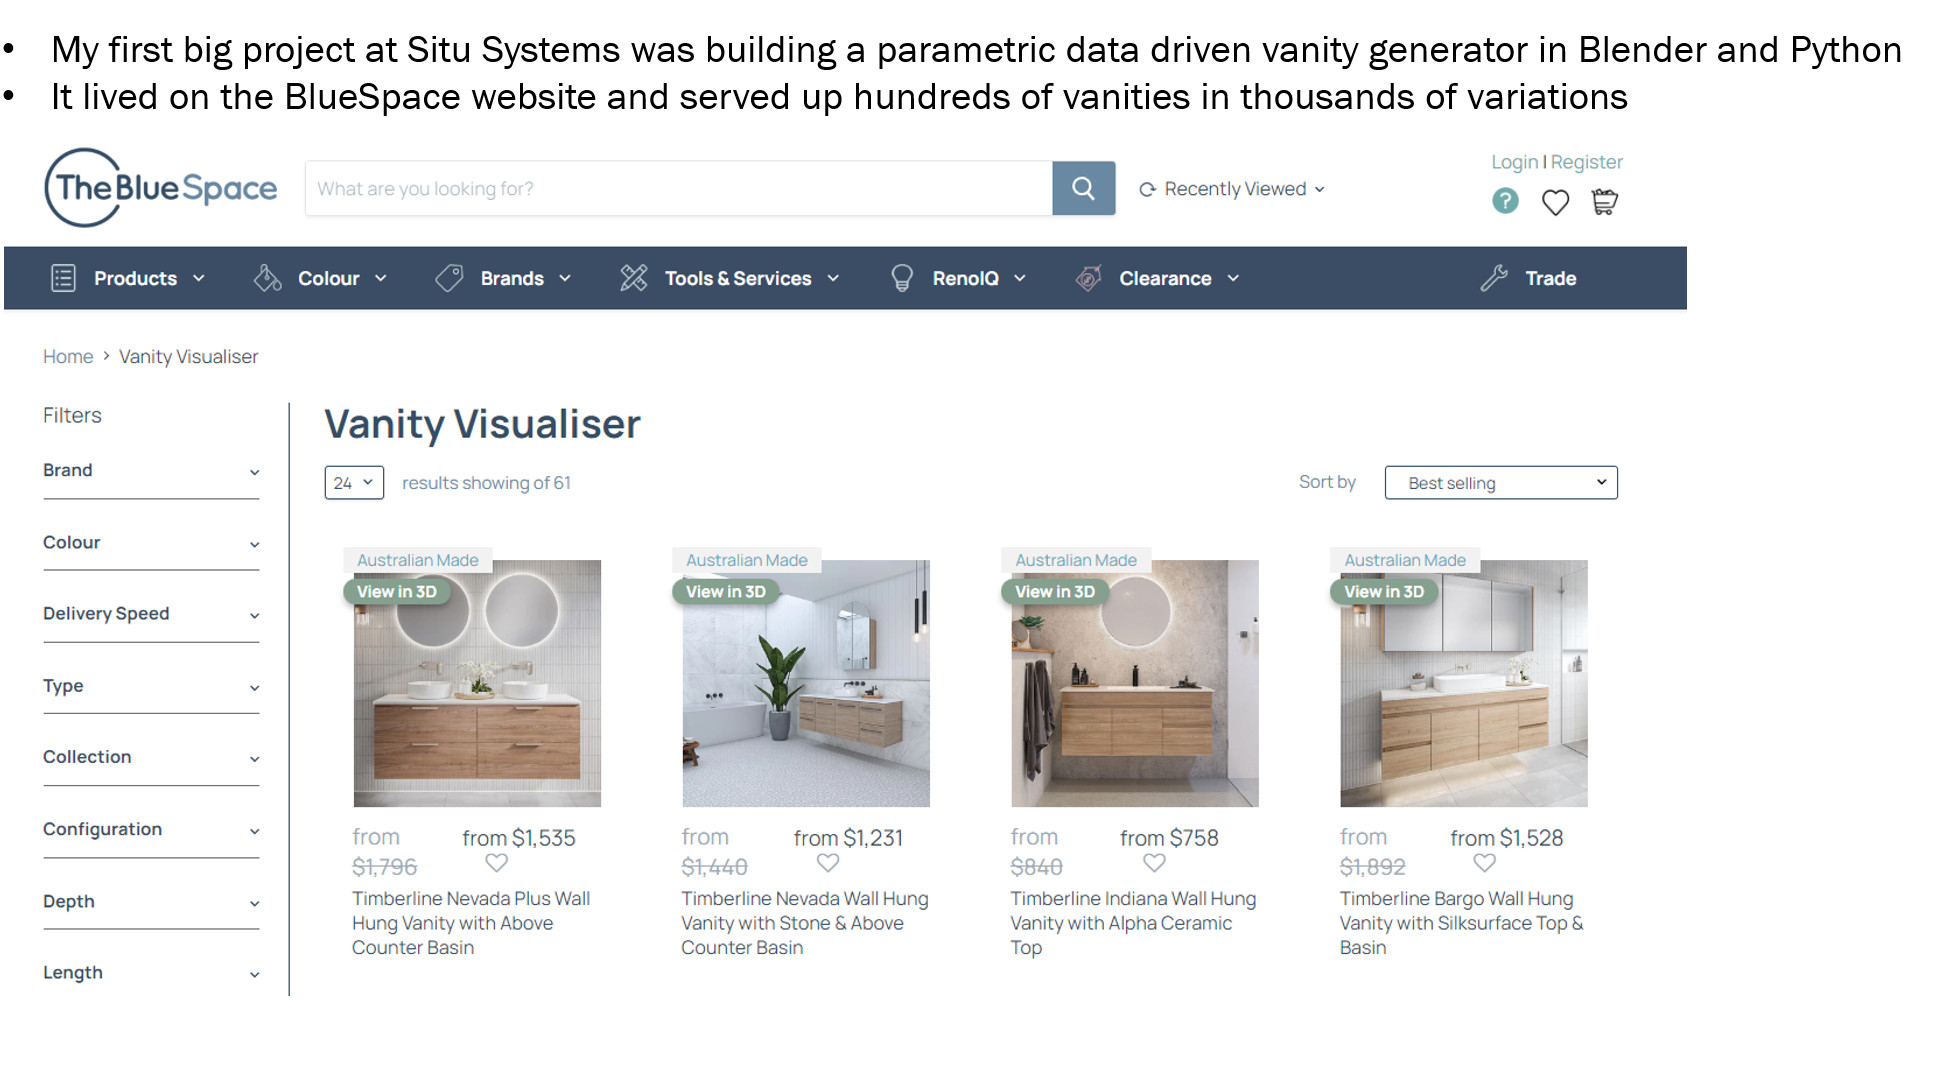Open the Tools & Services menu

(731, 279)
